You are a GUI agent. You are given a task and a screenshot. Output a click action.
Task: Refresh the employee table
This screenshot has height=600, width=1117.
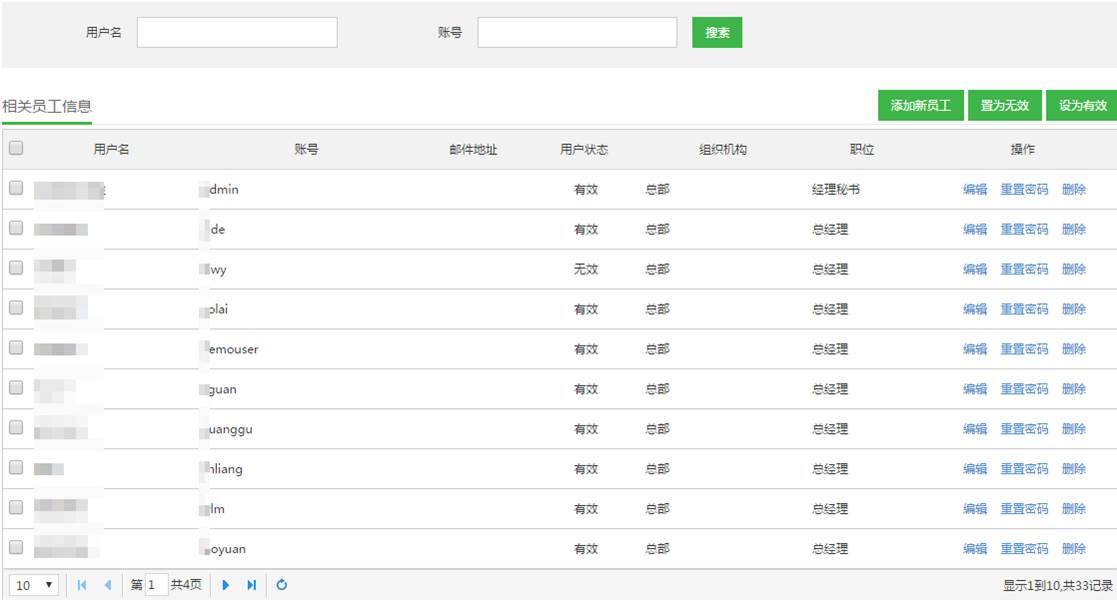(x=282, y=585)
